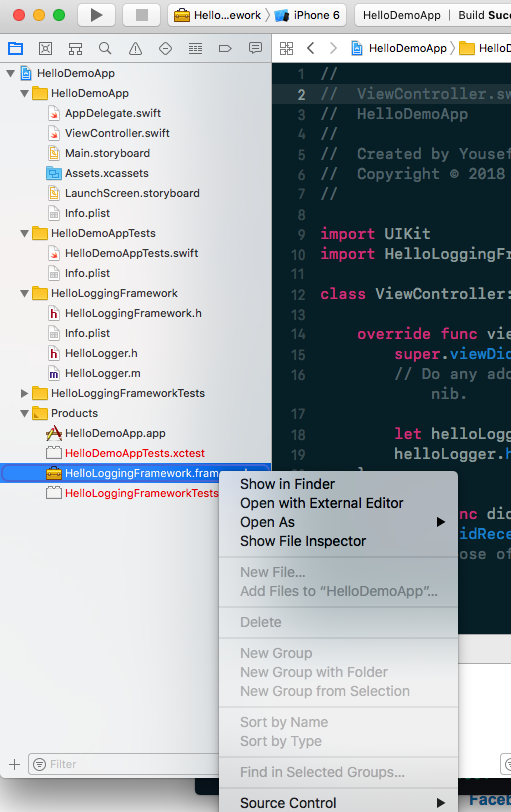Open the Issue navigator warning icon
This screenshot has width=511, height=812.
135,49
